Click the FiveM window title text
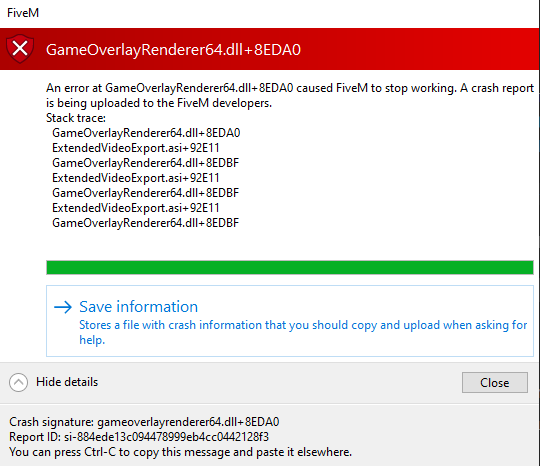The height and width of the screenshot is (466, 540). (x=23, y=13)
